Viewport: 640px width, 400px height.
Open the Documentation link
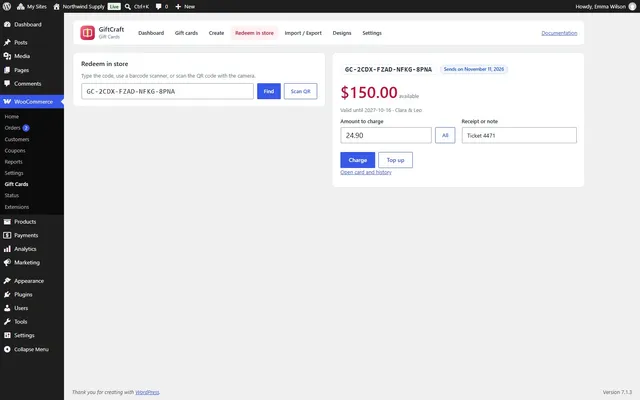559,33
